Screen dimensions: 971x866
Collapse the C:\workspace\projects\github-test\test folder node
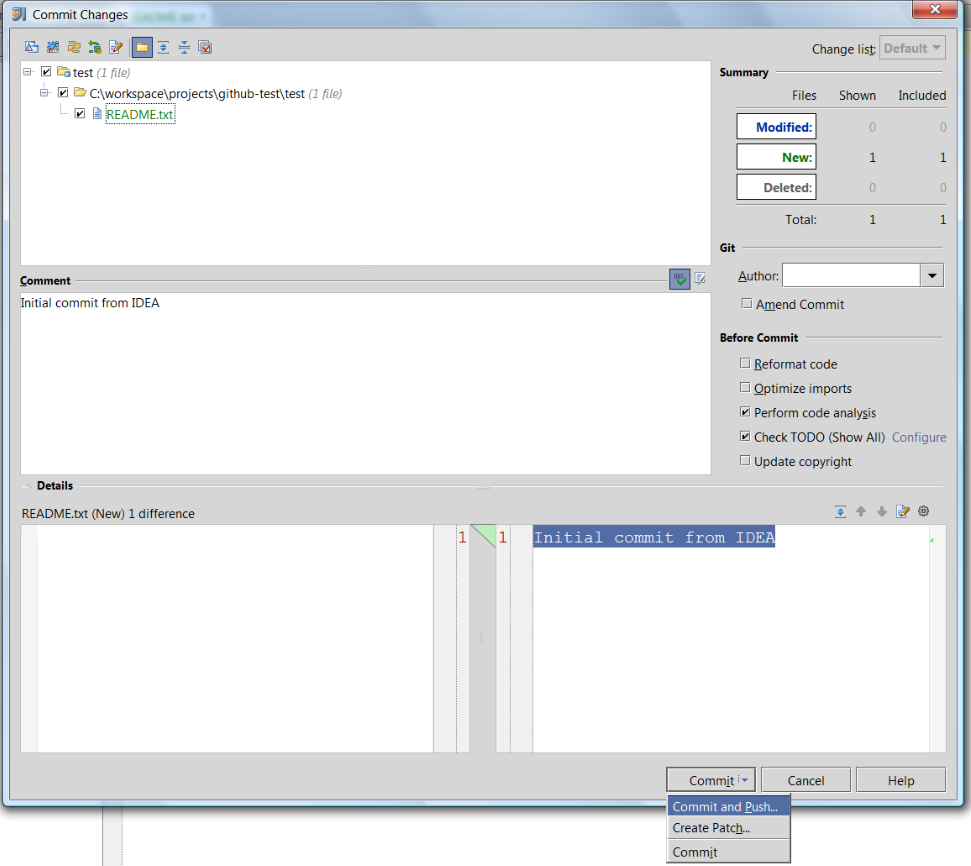click(x=45, y=93)
